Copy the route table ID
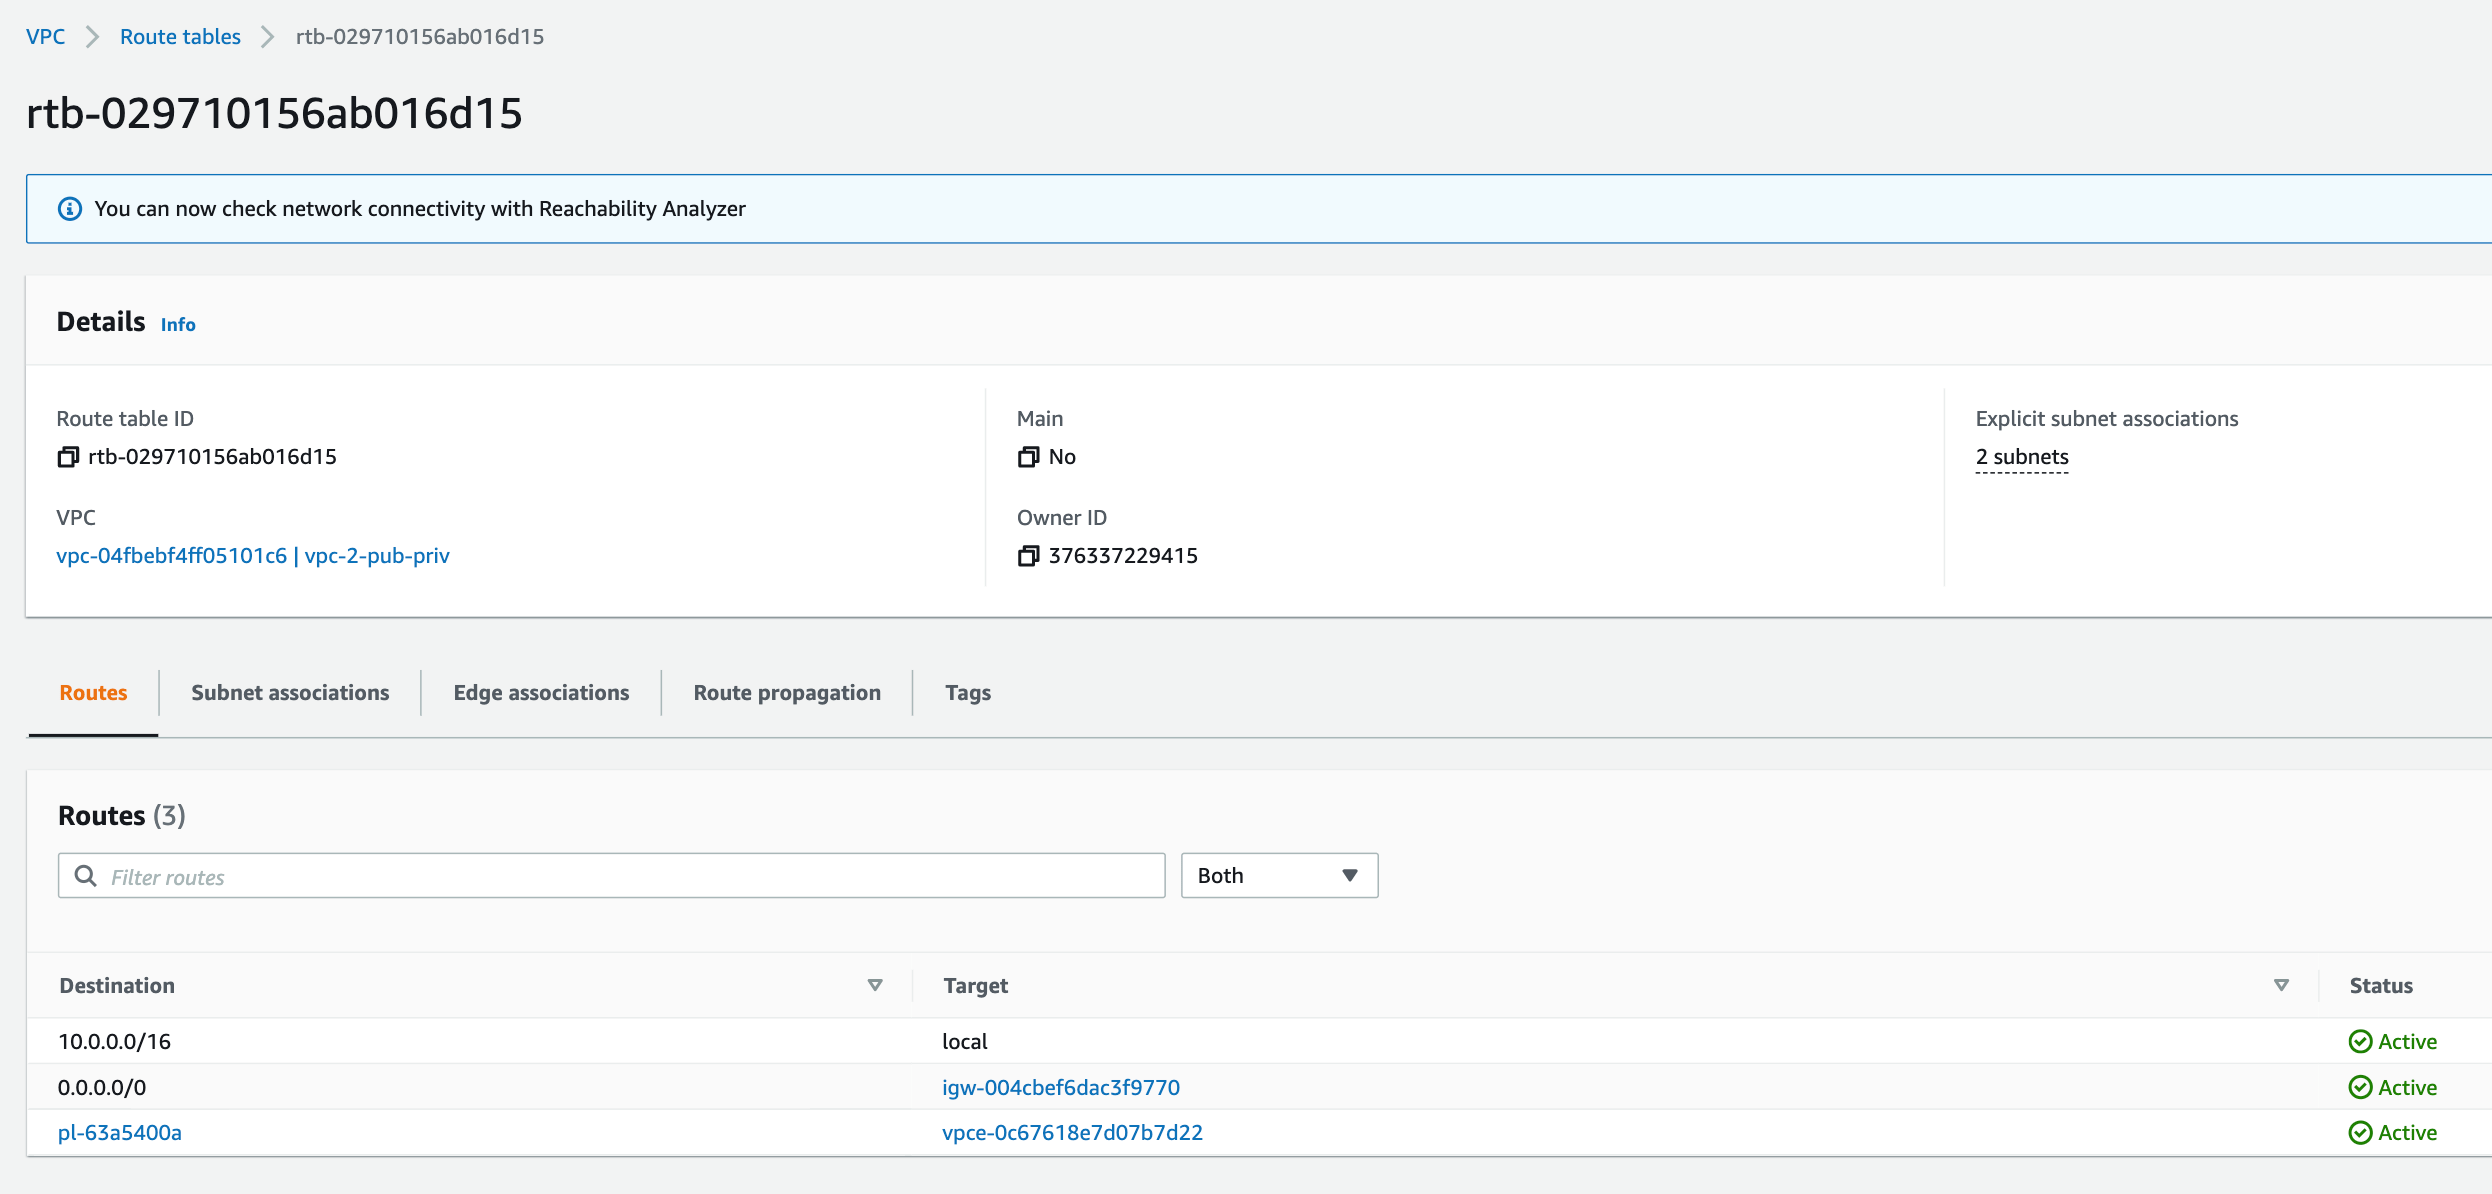Screen dimensions: 2492x1194 (x=68, y=456)
